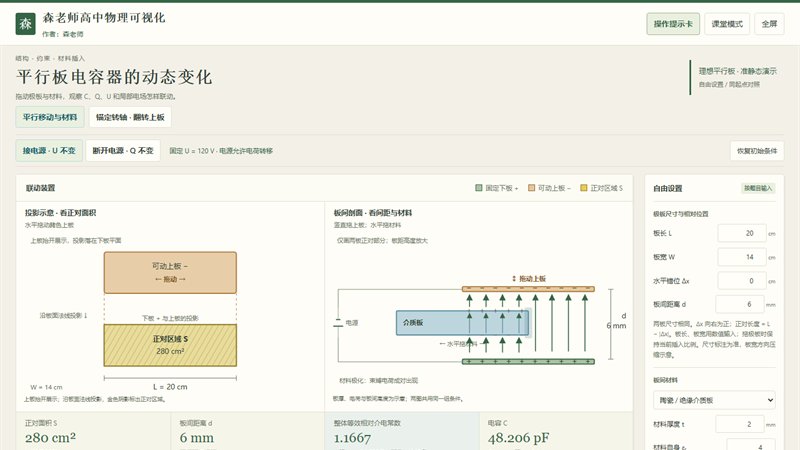Click the 理想平行板·准静态演示 note
The width and height of the screenshot is (800, 450).
[738, 71]
